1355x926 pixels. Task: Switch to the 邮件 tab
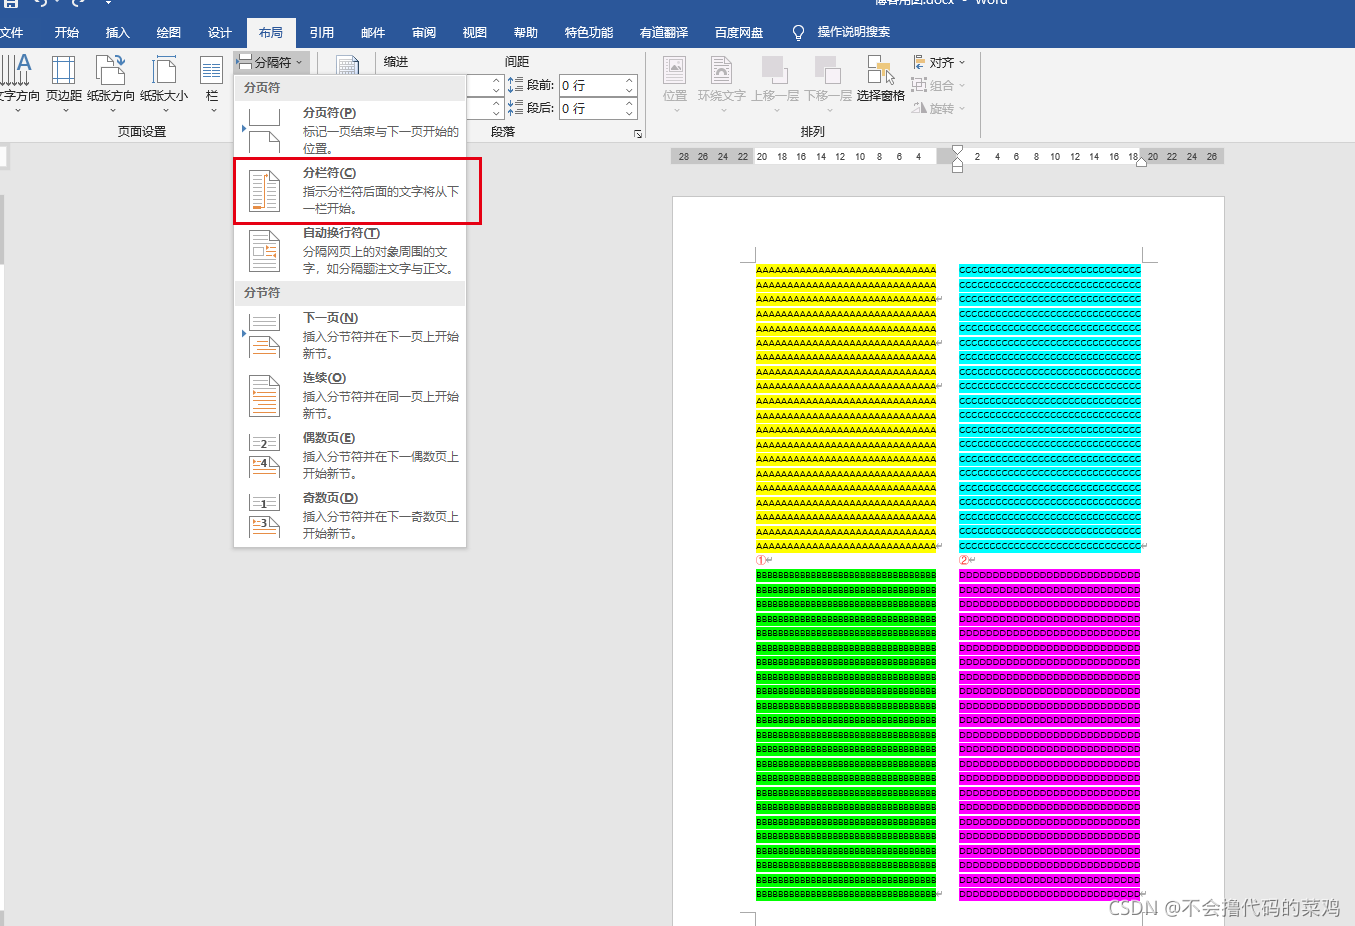[x=373, y=33]
